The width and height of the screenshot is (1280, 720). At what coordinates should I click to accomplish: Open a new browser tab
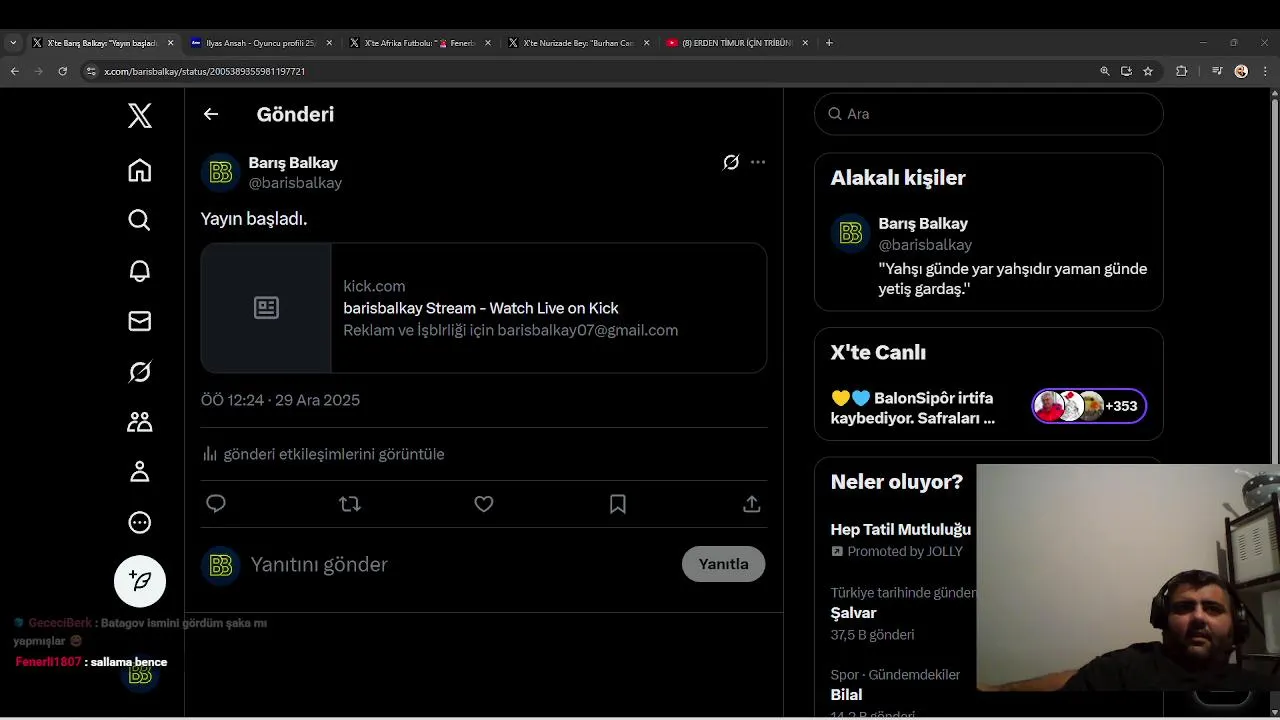point(829,43)
